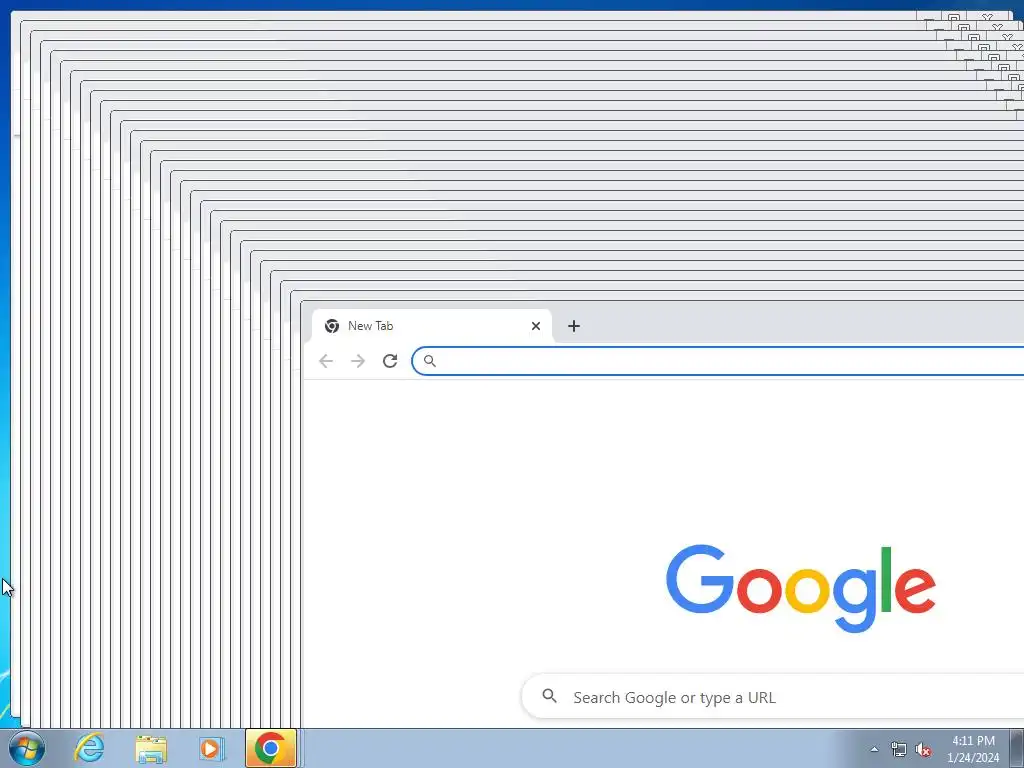The height and width of the screenshot is (768, 1024).
Task: Select the New Tab tab
Action: coord(432,326)
